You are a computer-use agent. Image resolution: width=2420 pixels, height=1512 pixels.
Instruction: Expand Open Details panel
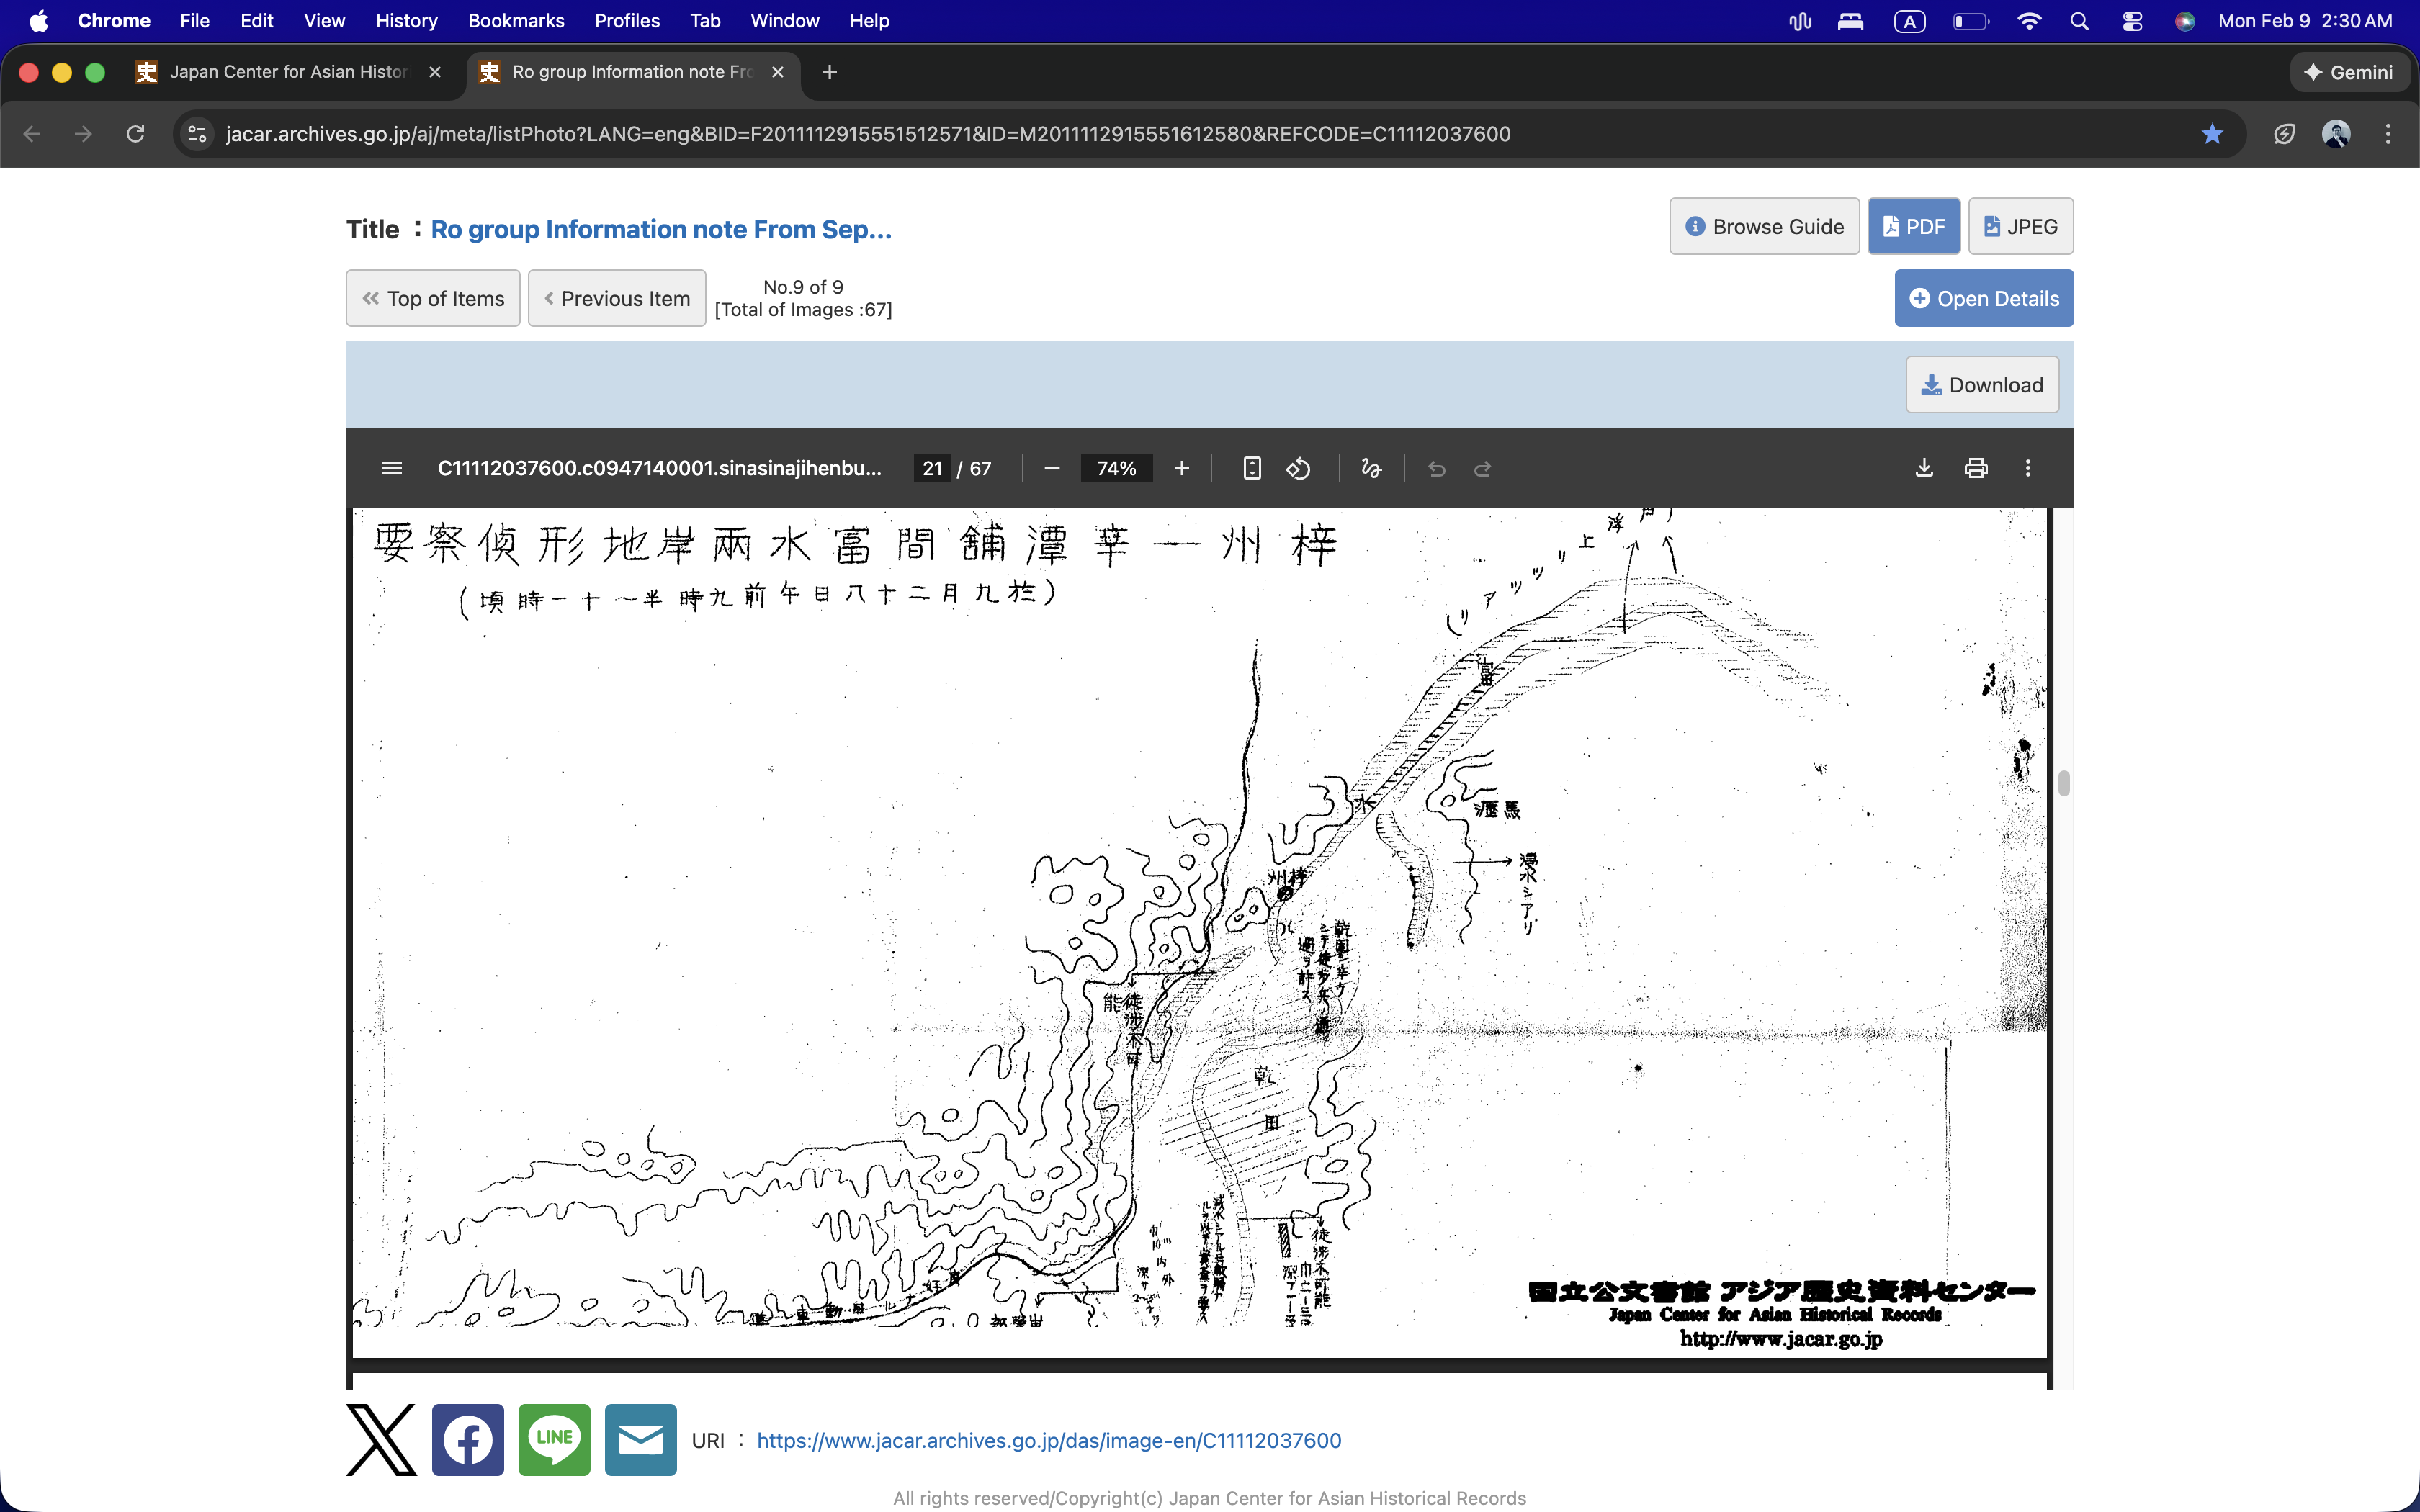(x=1984, y=298)
